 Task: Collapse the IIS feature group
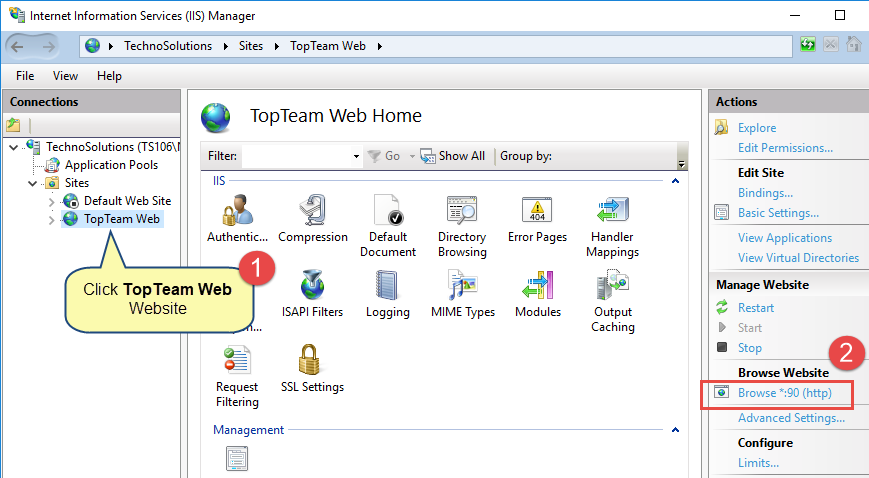pyautogui.click(x=676, y=181)
